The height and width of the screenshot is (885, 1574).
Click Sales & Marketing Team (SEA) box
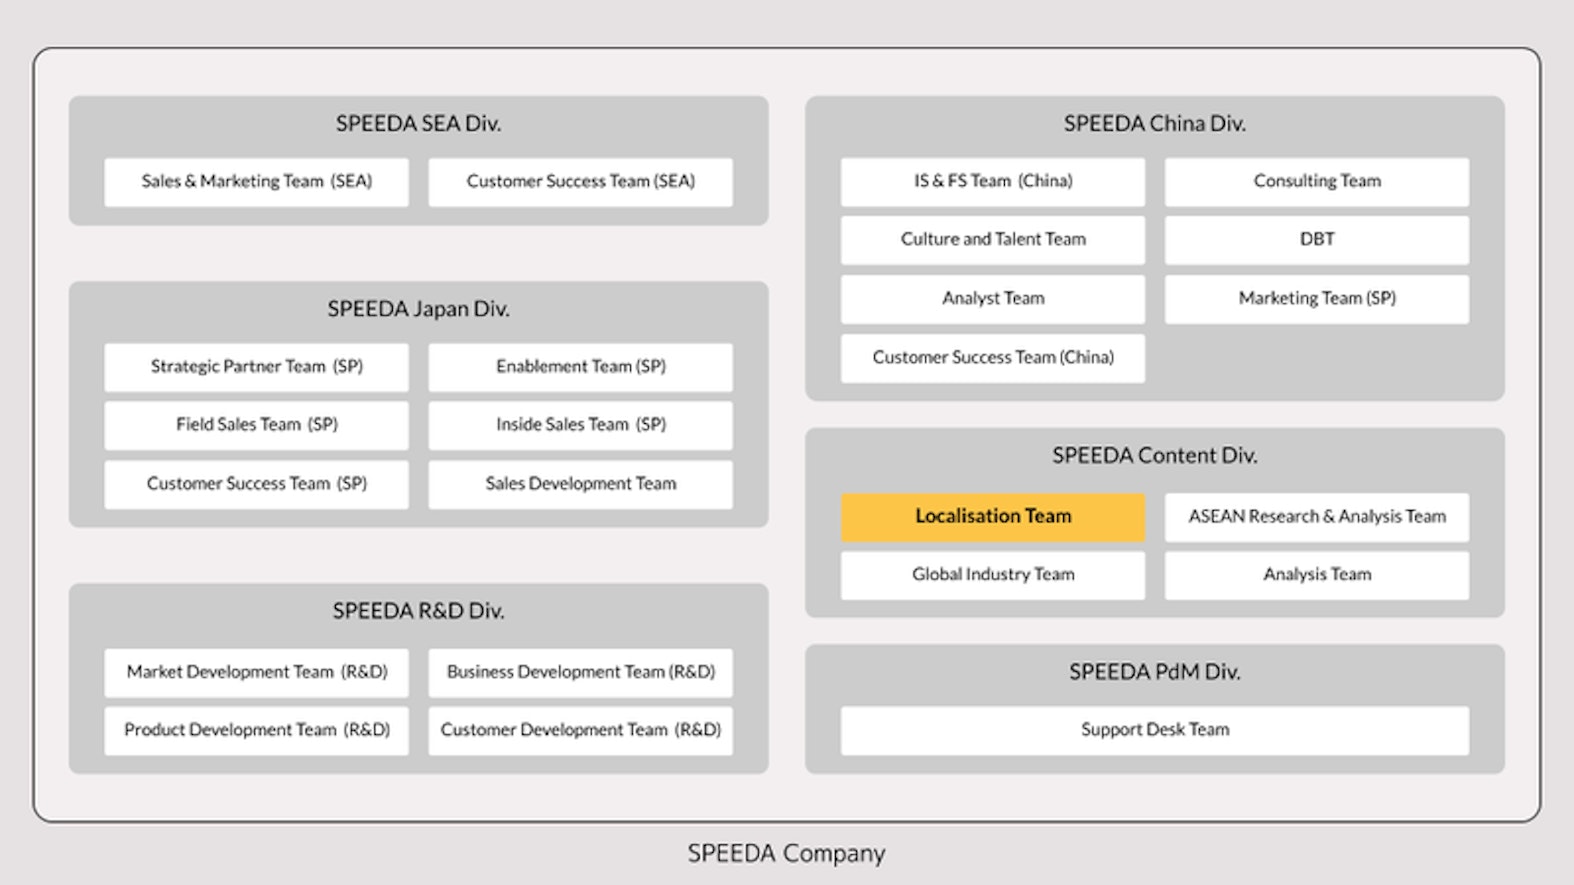pos(256,182)
